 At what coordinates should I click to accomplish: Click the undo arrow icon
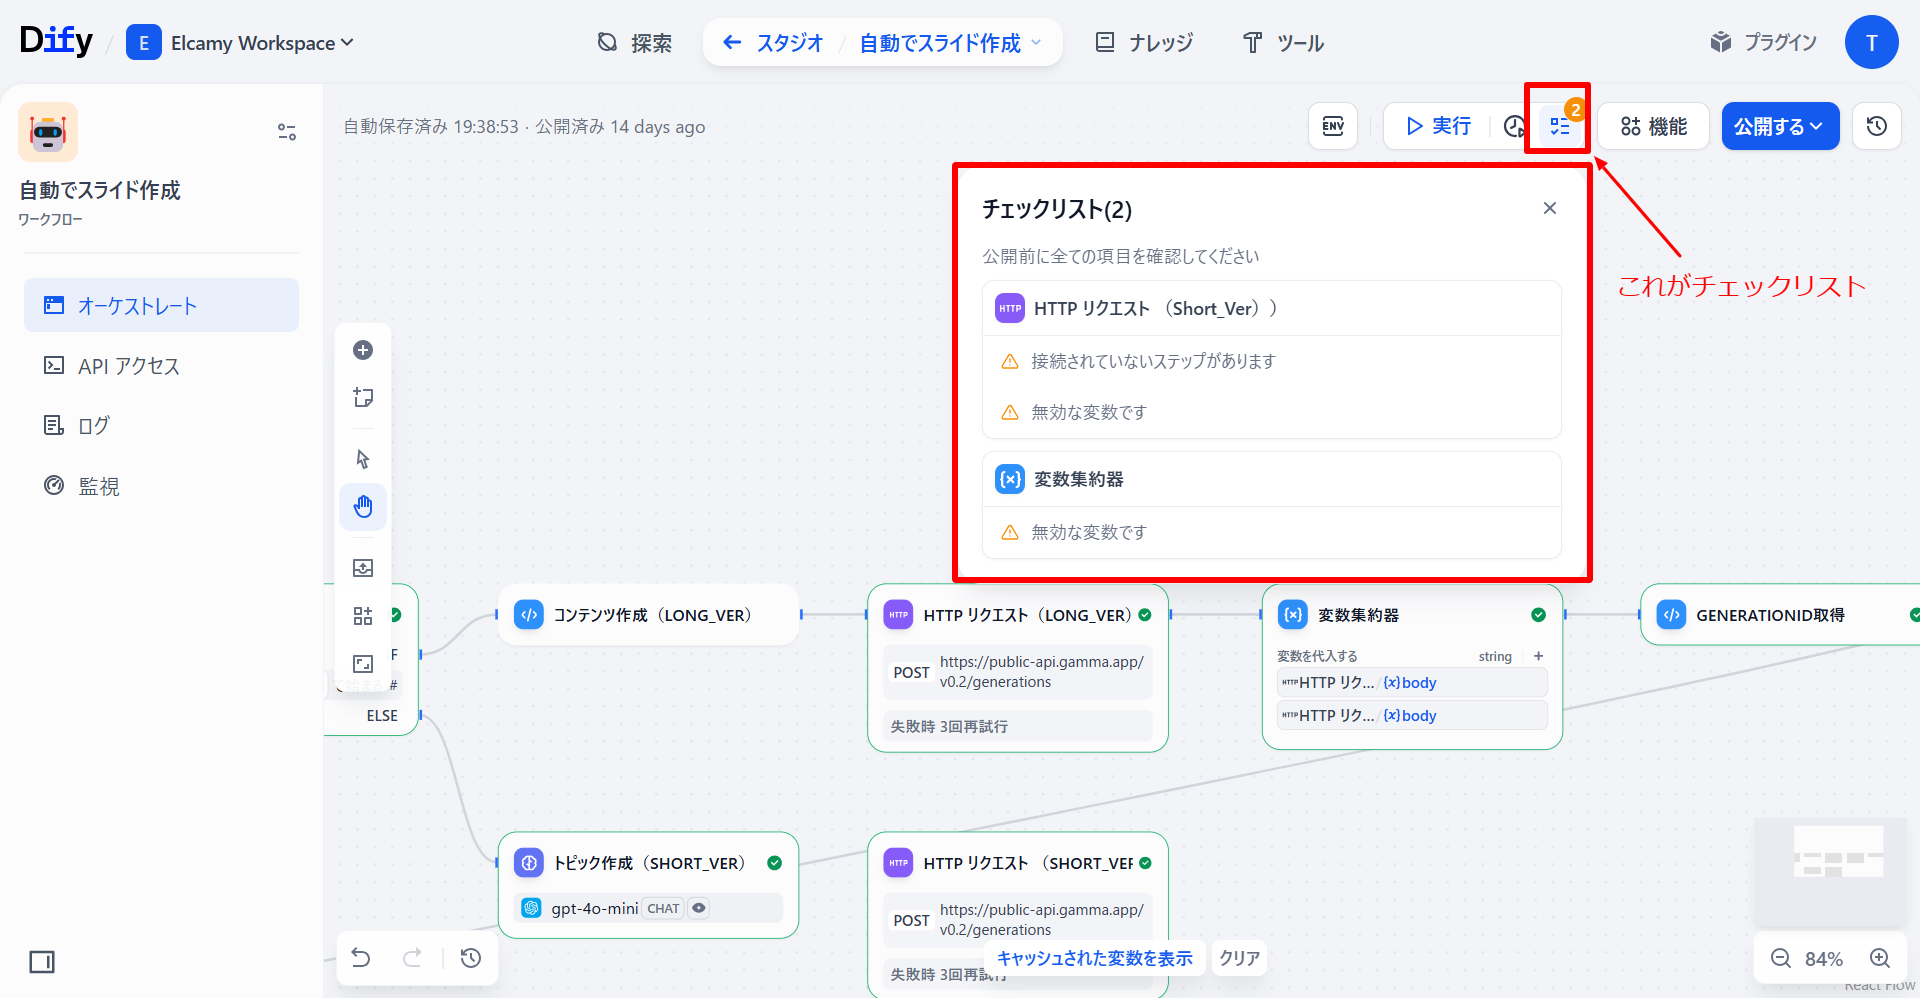pos(361,958)
